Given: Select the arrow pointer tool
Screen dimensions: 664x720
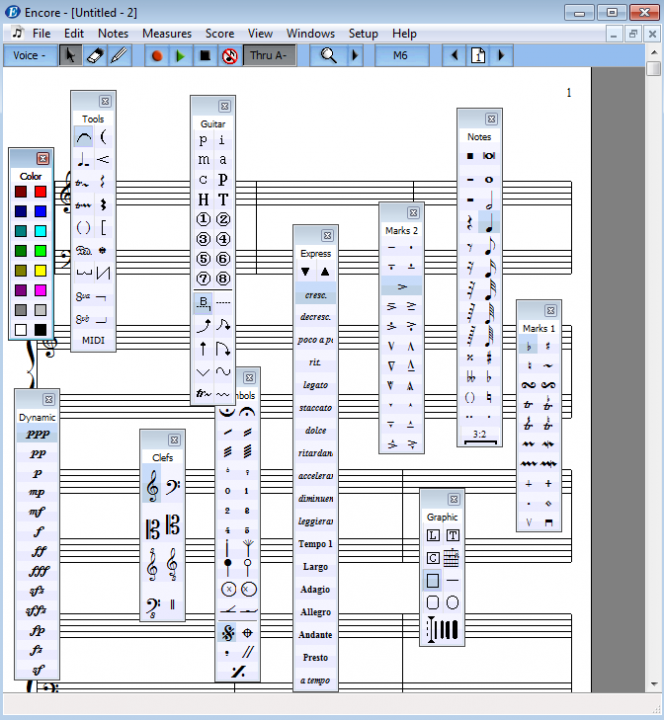Looking at the screenshot, I should 70,56.
